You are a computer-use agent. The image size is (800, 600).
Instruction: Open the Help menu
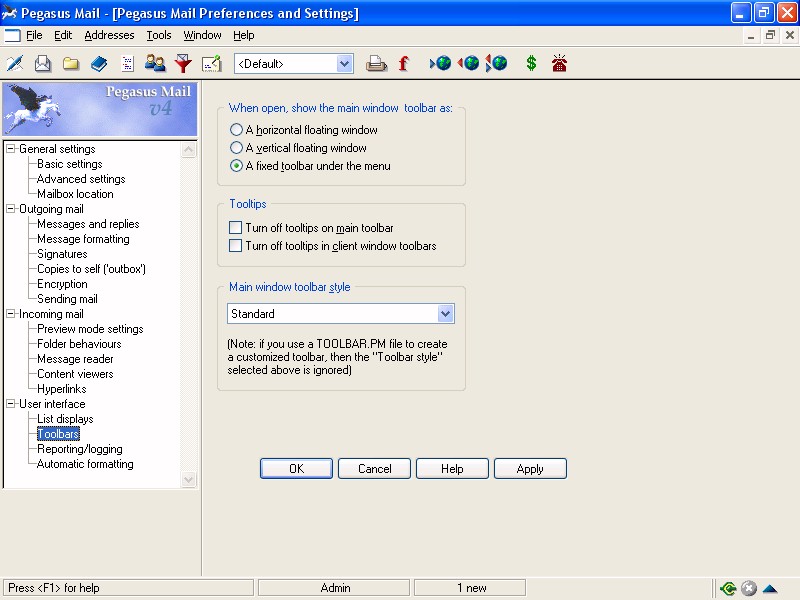[243, 35]
